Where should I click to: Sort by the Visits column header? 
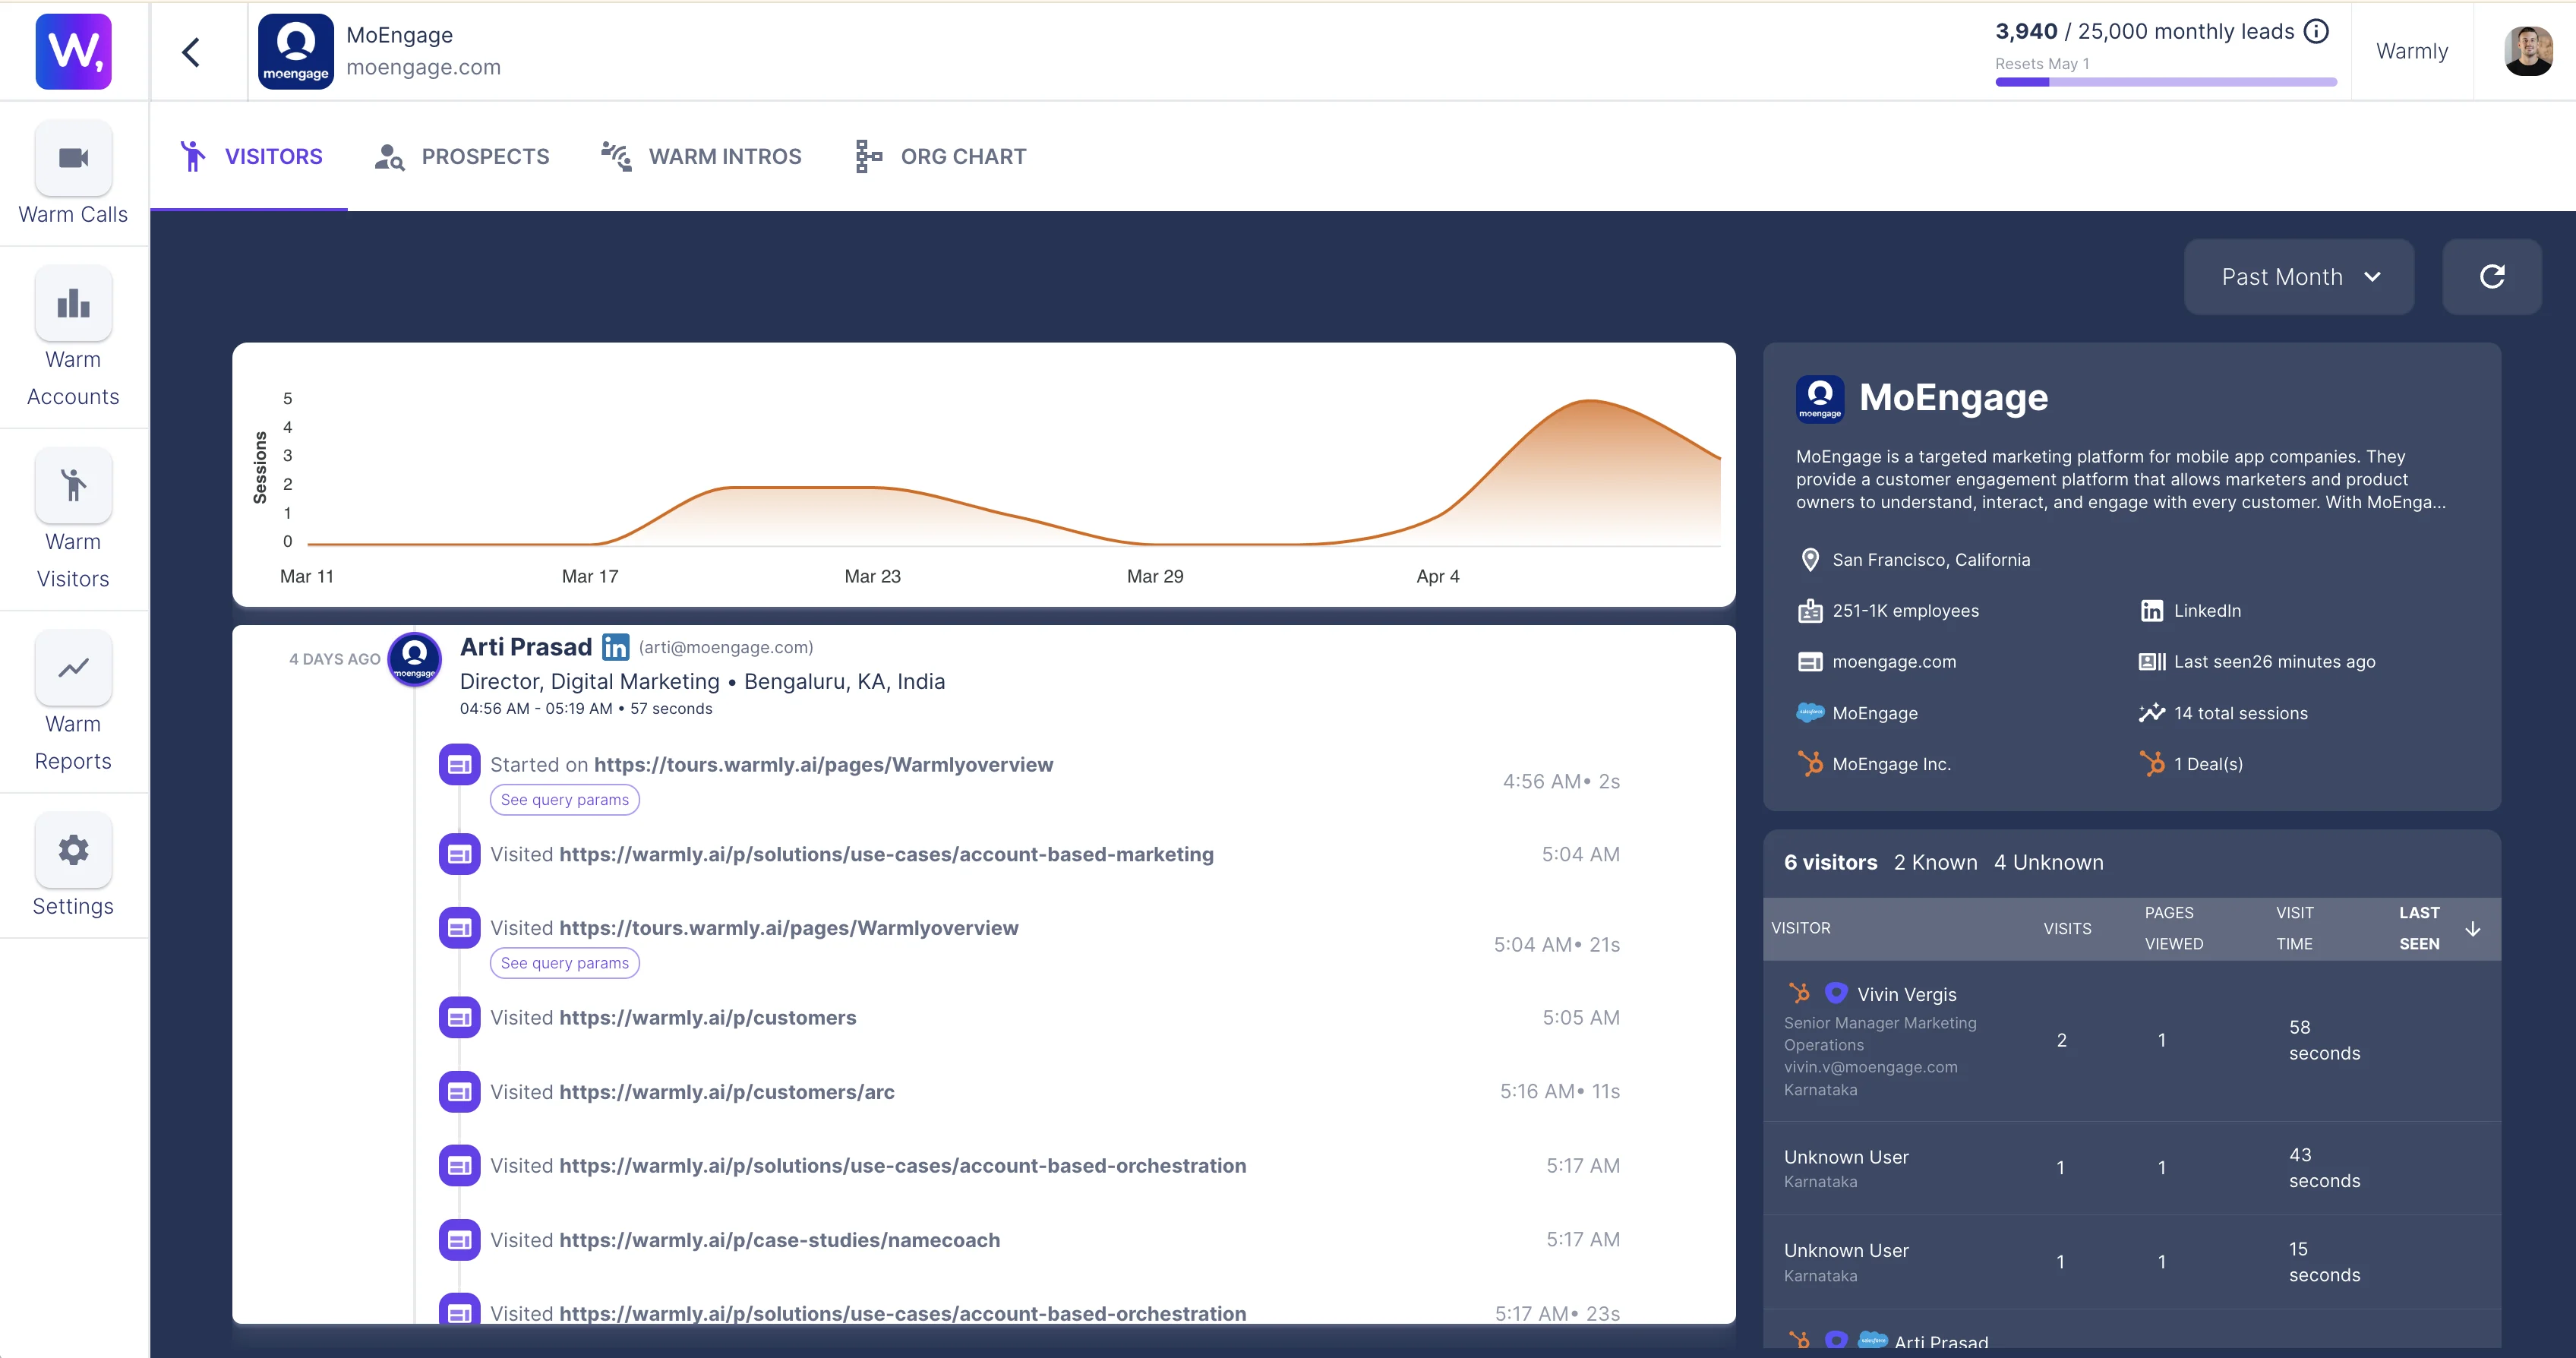[x=2067, y=929]
